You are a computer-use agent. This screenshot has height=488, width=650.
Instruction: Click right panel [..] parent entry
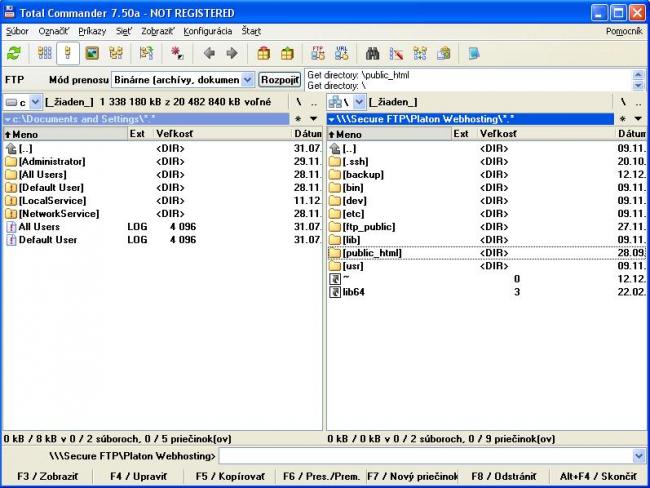(x=487, y=148)
